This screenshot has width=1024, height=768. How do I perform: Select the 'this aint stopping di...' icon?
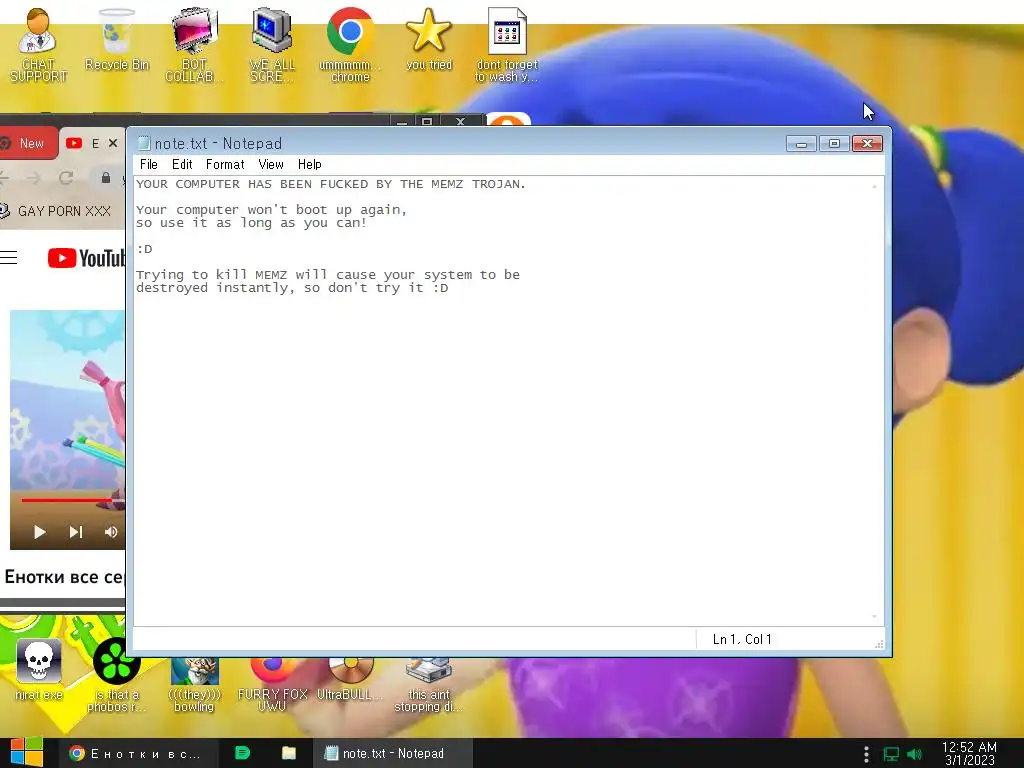428,684
